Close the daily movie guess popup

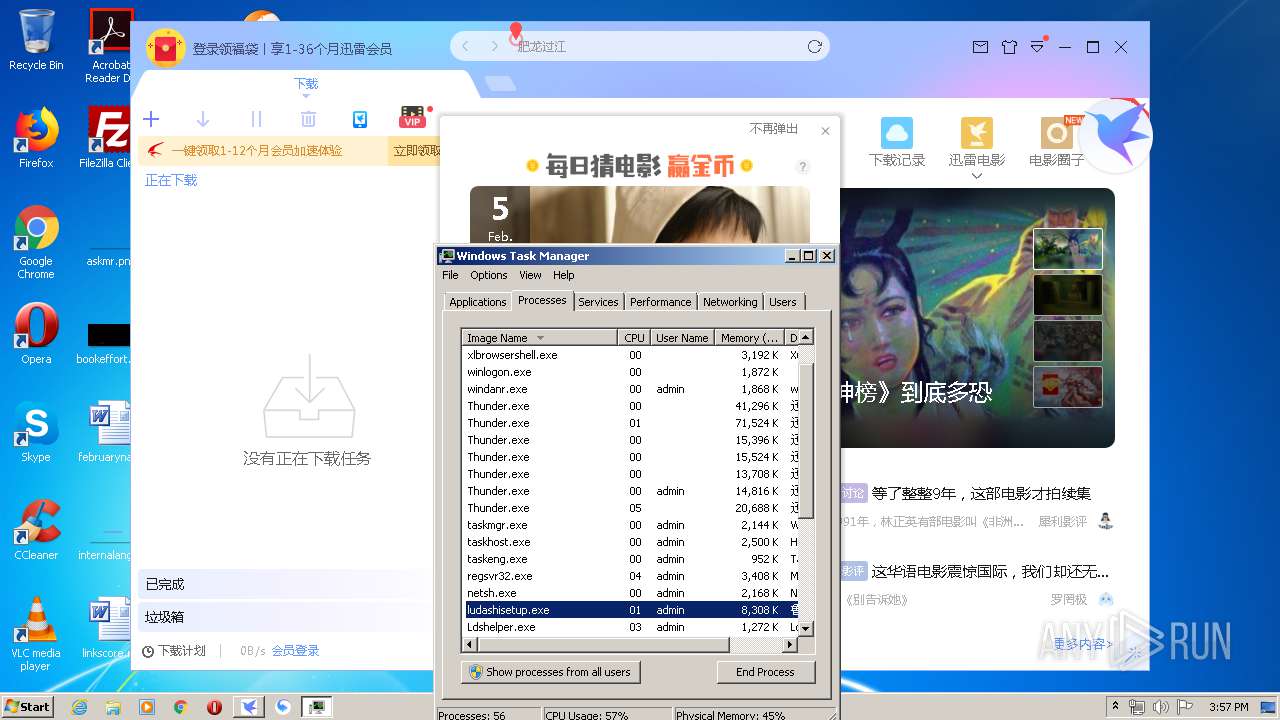[x=825, y=131]
